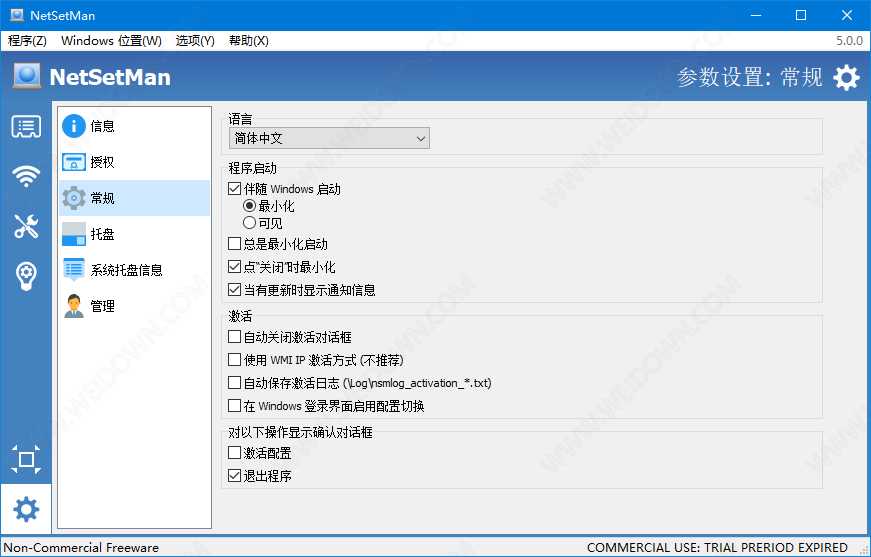Toggle 当有更新时显示通知信息 checkbox
The width and height of the screenshot is (871, 557).
[x=234, y=290]
